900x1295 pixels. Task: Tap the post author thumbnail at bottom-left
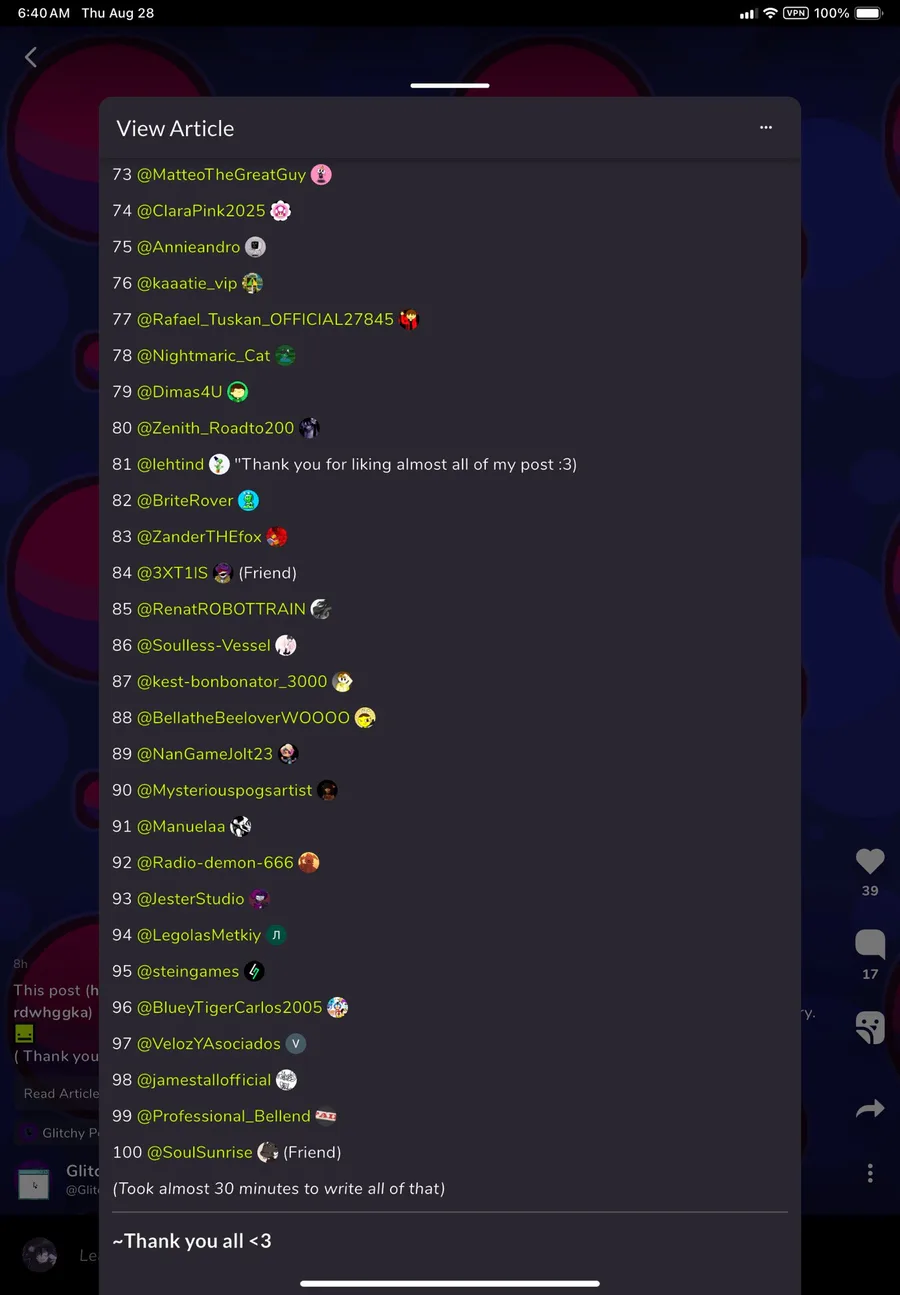click(33, 1181)
